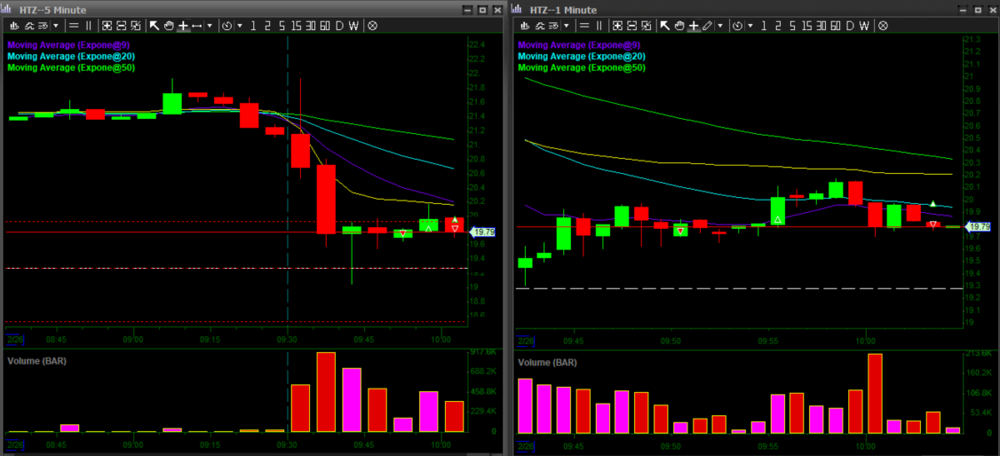Open dropdown after the study icons in 5 Minute chart

55,24
